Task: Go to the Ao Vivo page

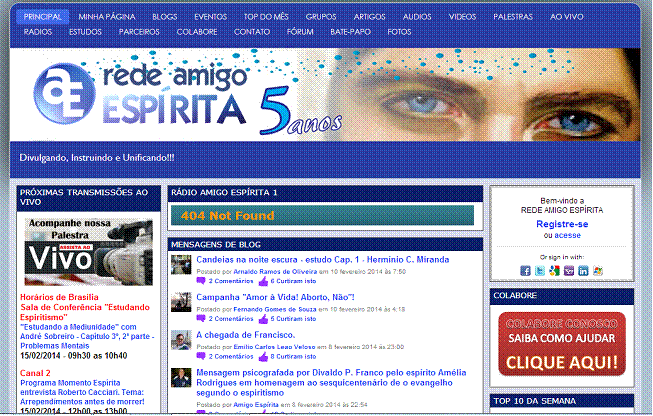Action: tap(567, 17)
